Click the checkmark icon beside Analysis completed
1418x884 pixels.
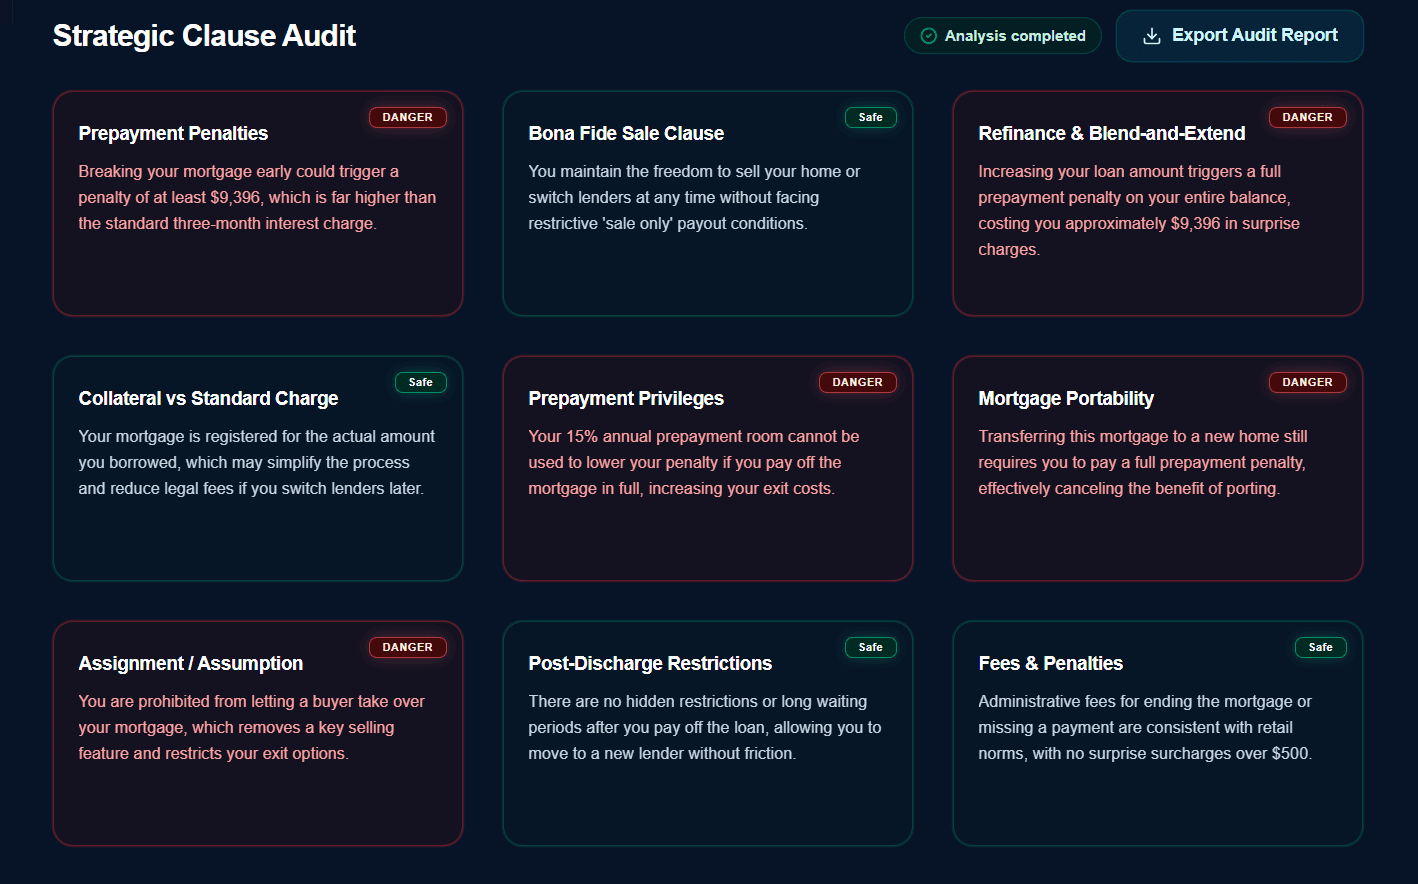929,36
